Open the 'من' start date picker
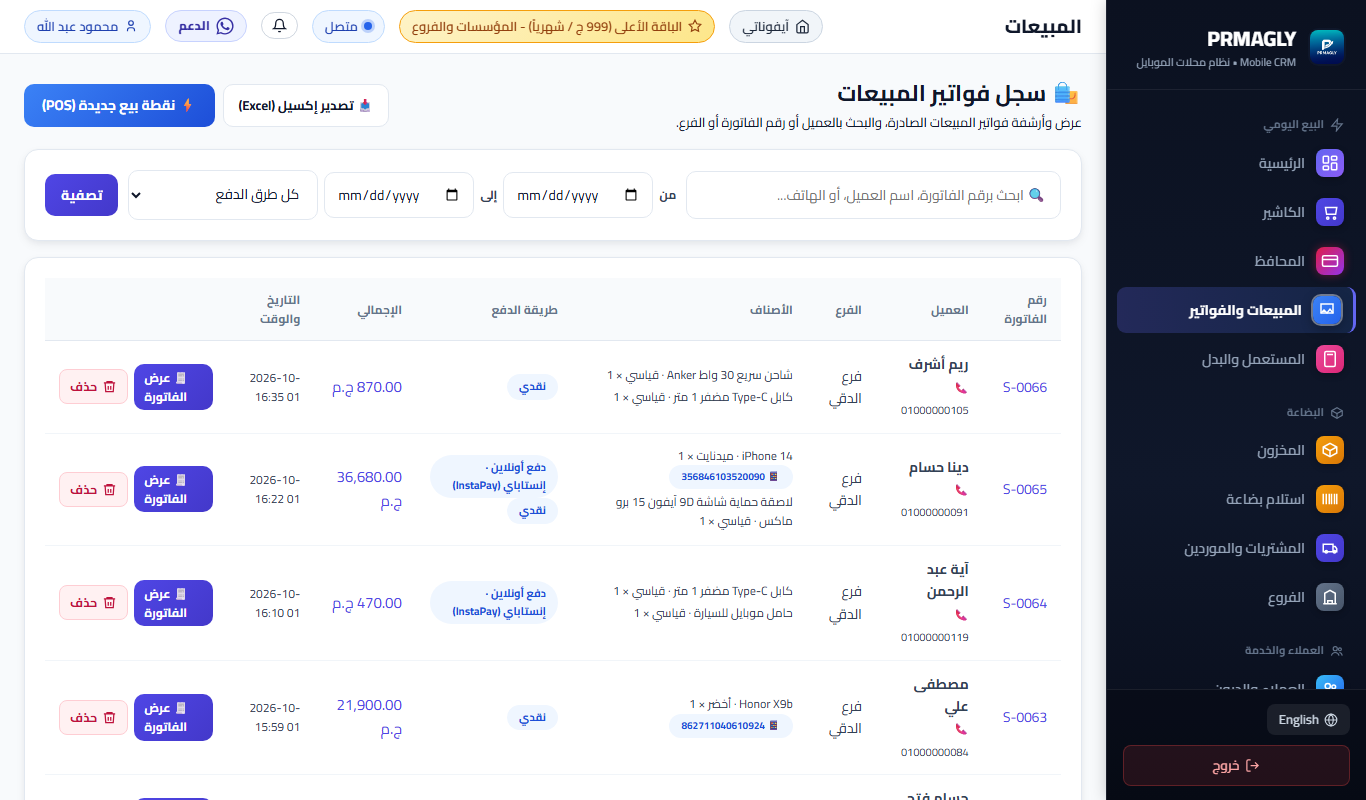This screenshot has height=800, width=1366. (x=578, y=195)
